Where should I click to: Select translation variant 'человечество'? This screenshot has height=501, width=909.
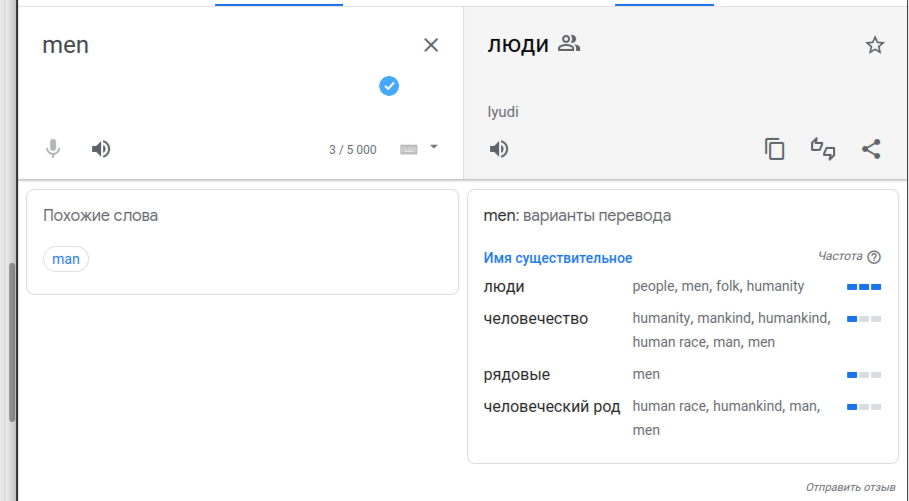click(536, 319)
